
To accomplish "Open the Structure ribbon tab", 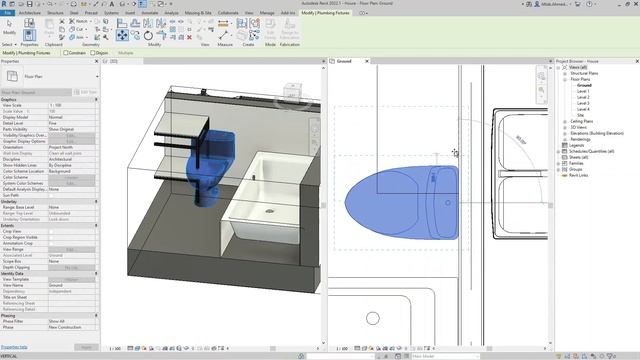I will coord(55,13).
